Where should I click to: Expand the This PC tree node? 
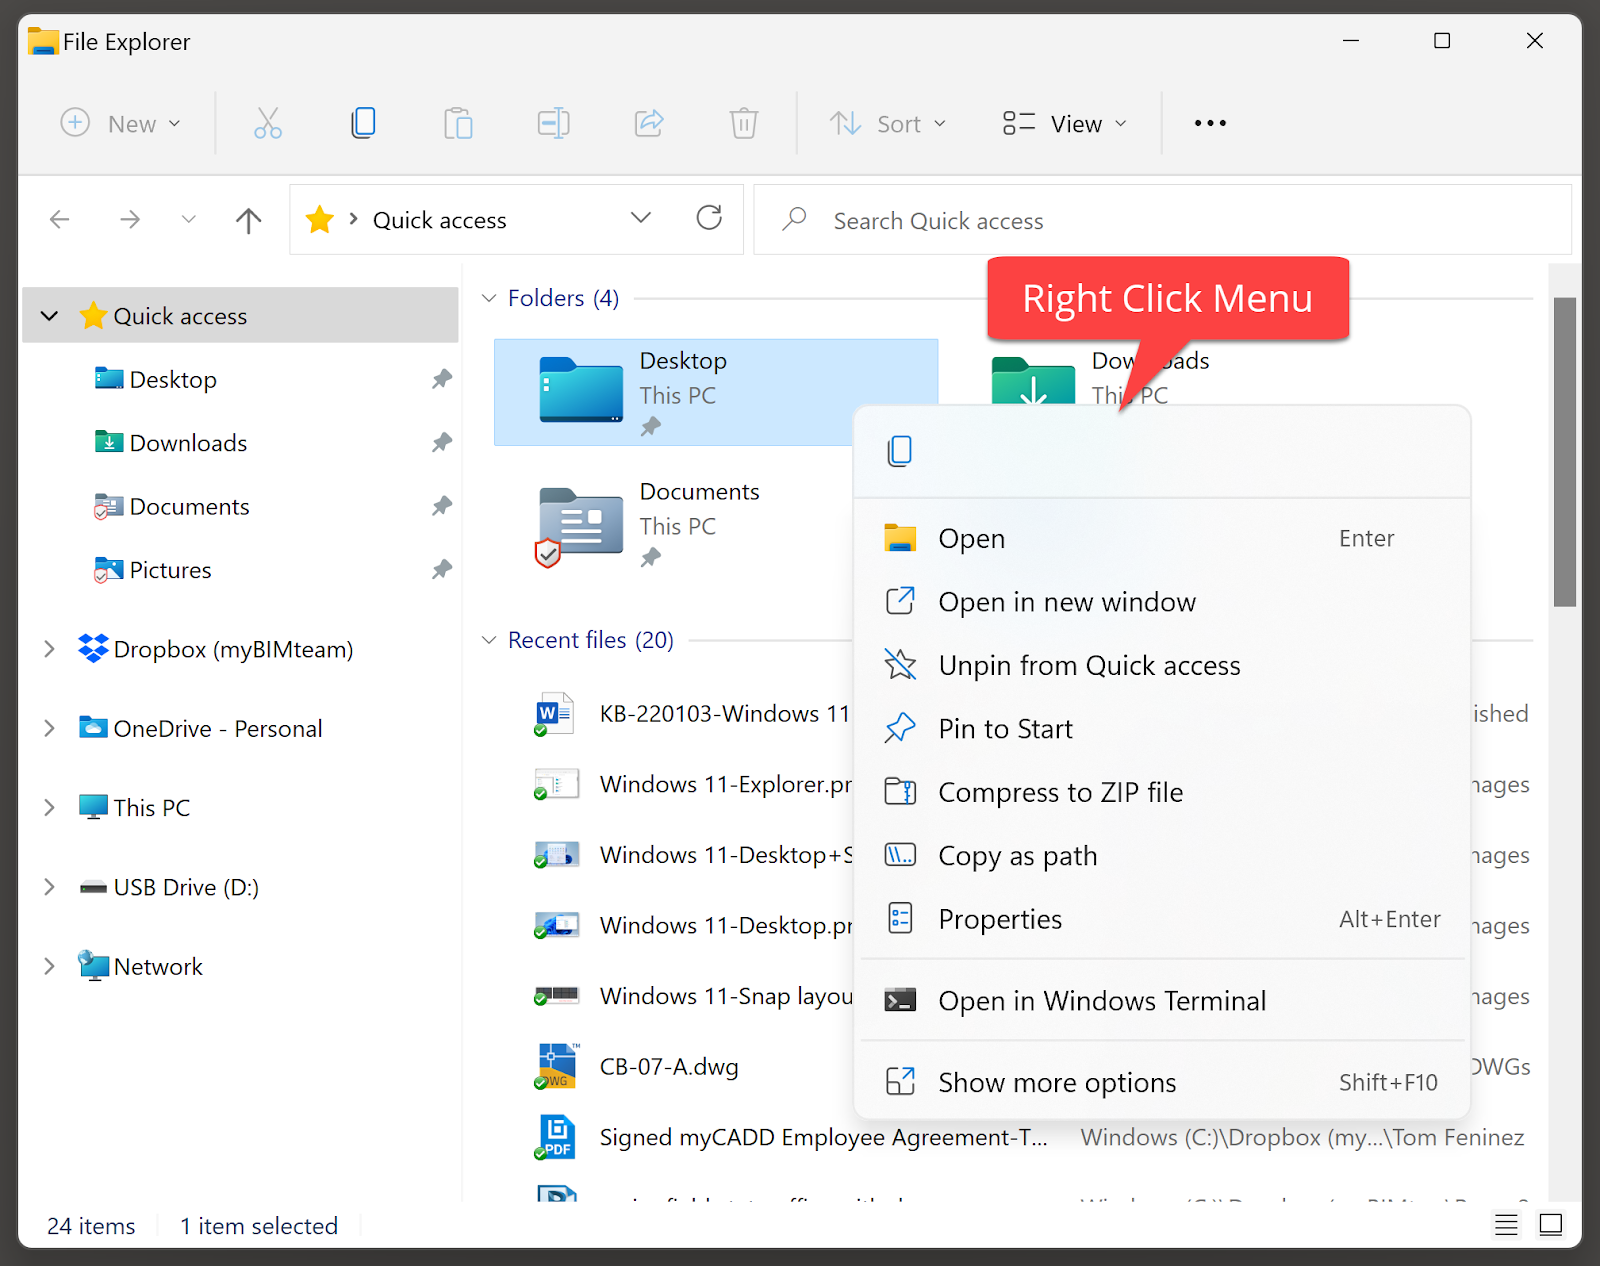coord(49,807)
